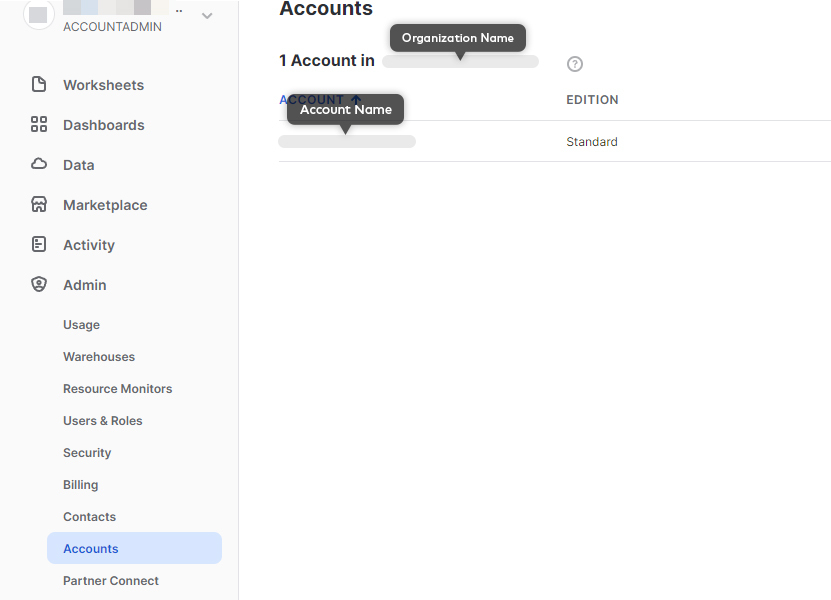Select Contacts in the Admin submenu
The image size is (831, 600).
coord(89,517)
